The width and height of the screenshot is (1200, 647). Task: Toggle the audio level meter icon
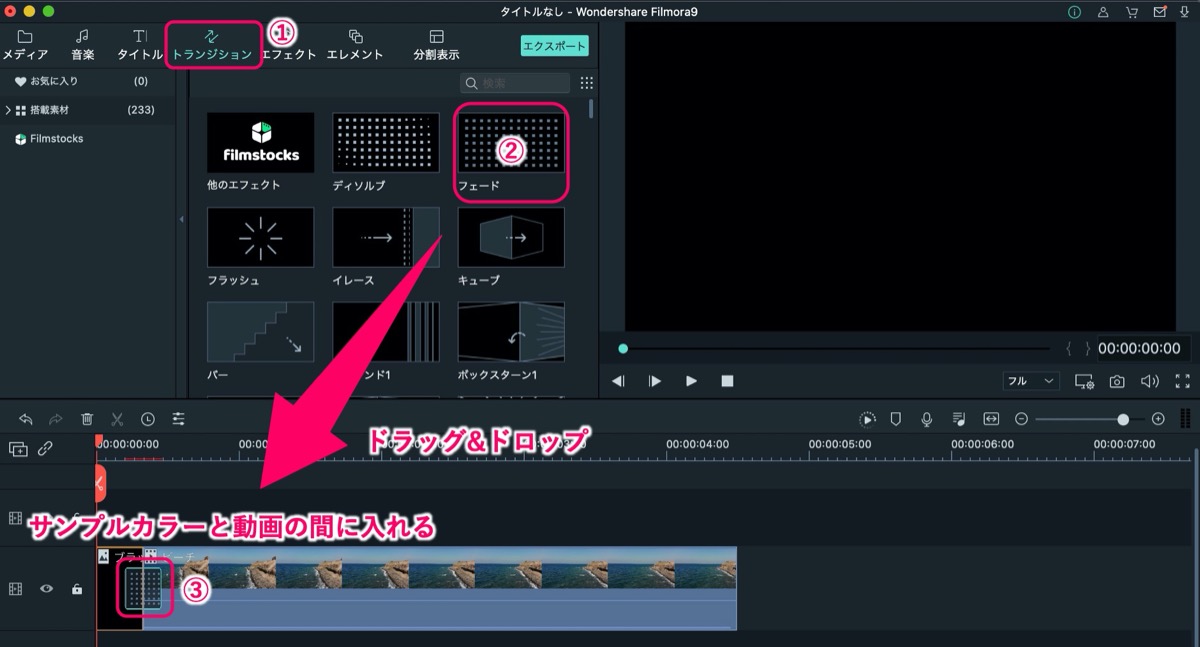click(1185, 419)
